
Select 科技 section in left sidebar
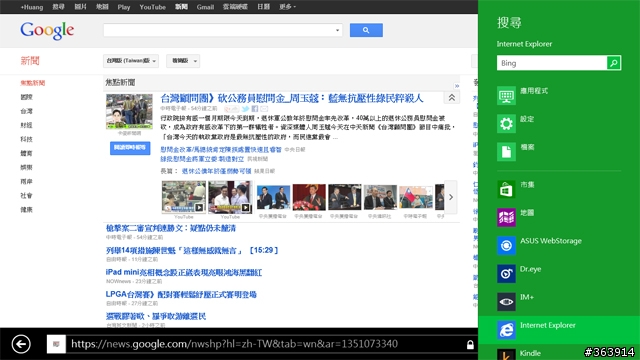point(27,139)
